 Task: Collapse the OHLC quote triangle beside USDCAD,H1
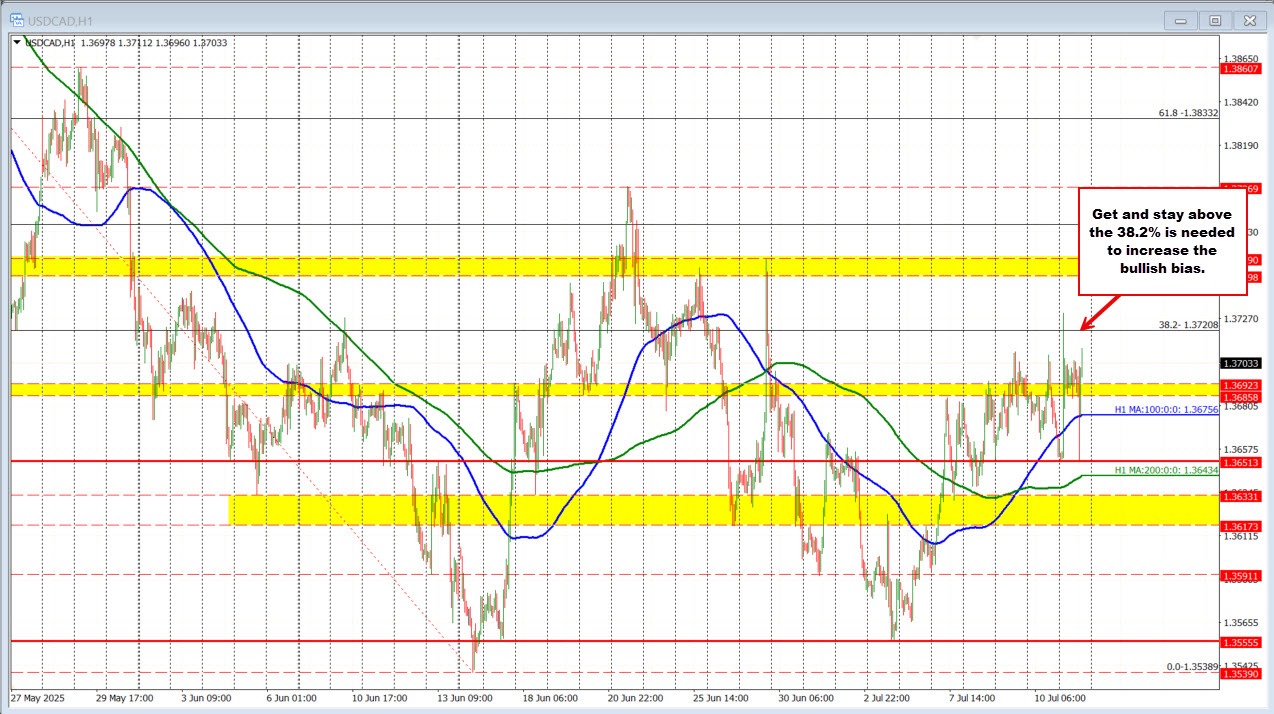(16, 43)
